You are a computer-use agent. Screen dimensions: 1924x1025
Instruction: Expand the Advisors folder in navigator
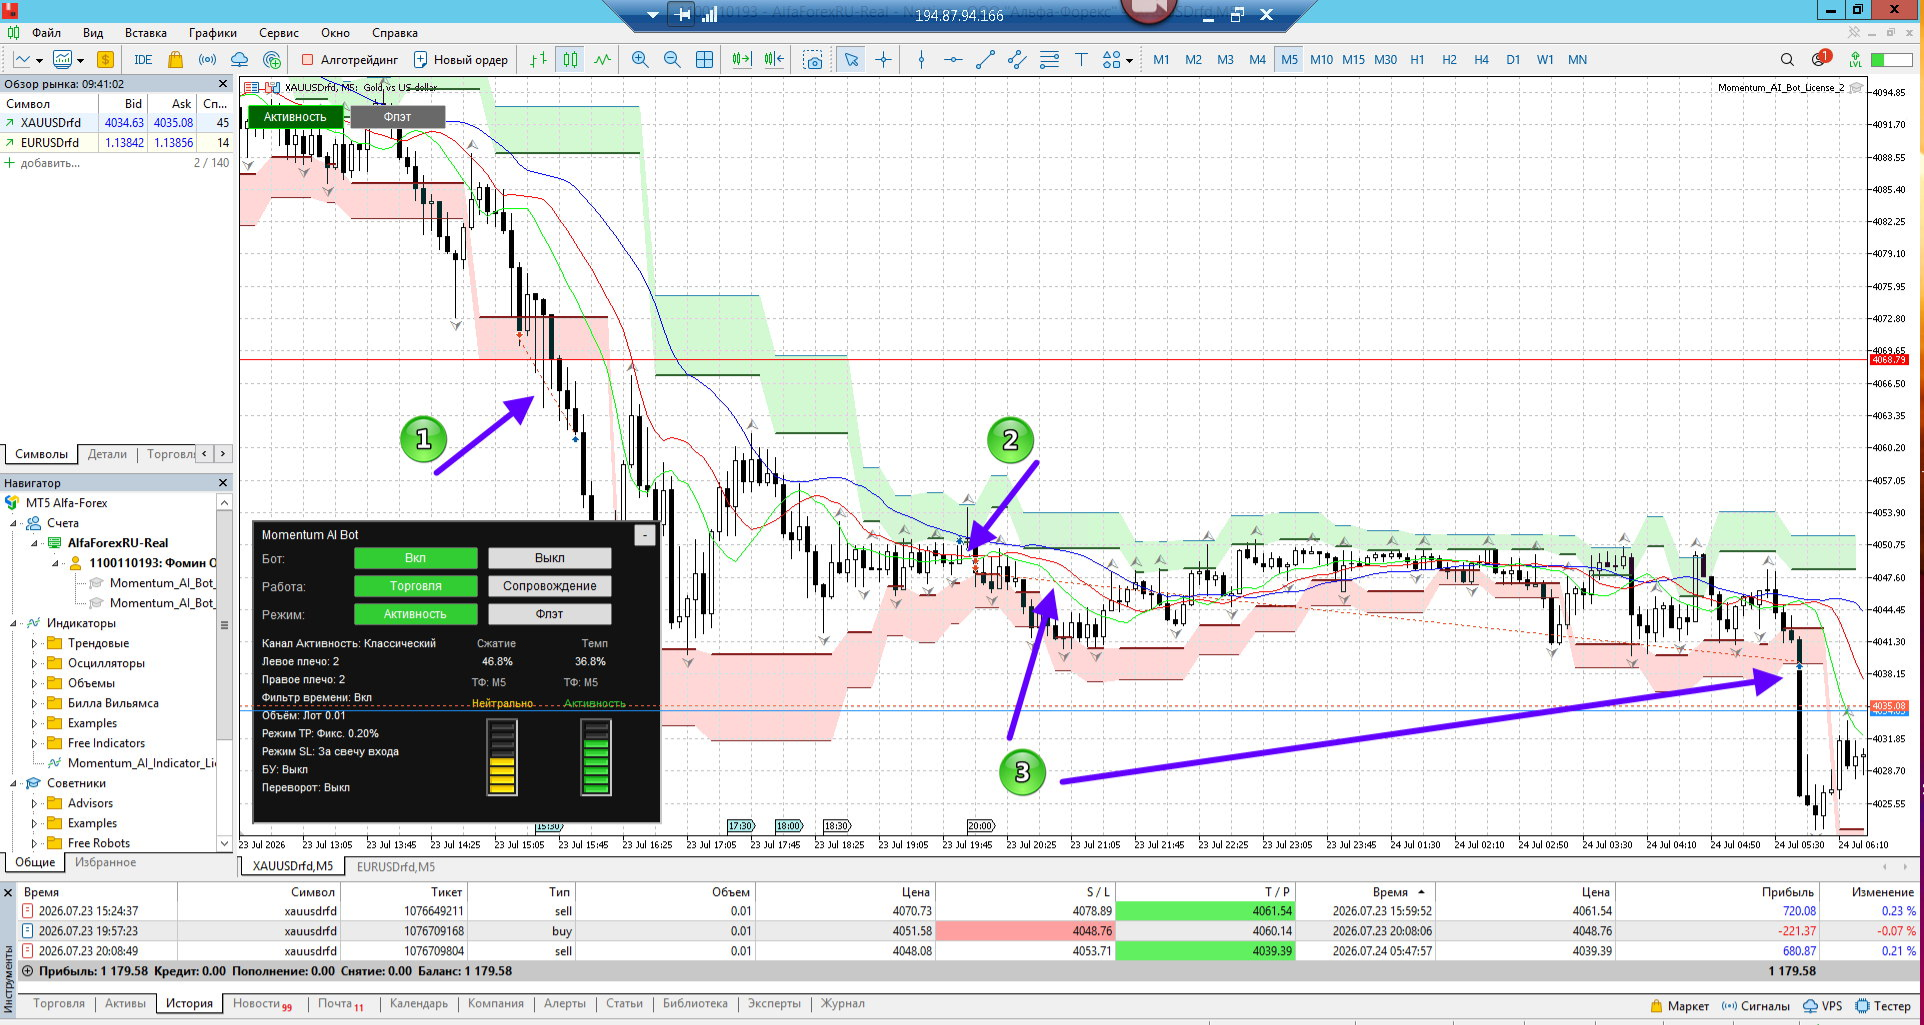pyautogui.click(x=34, y=803)
